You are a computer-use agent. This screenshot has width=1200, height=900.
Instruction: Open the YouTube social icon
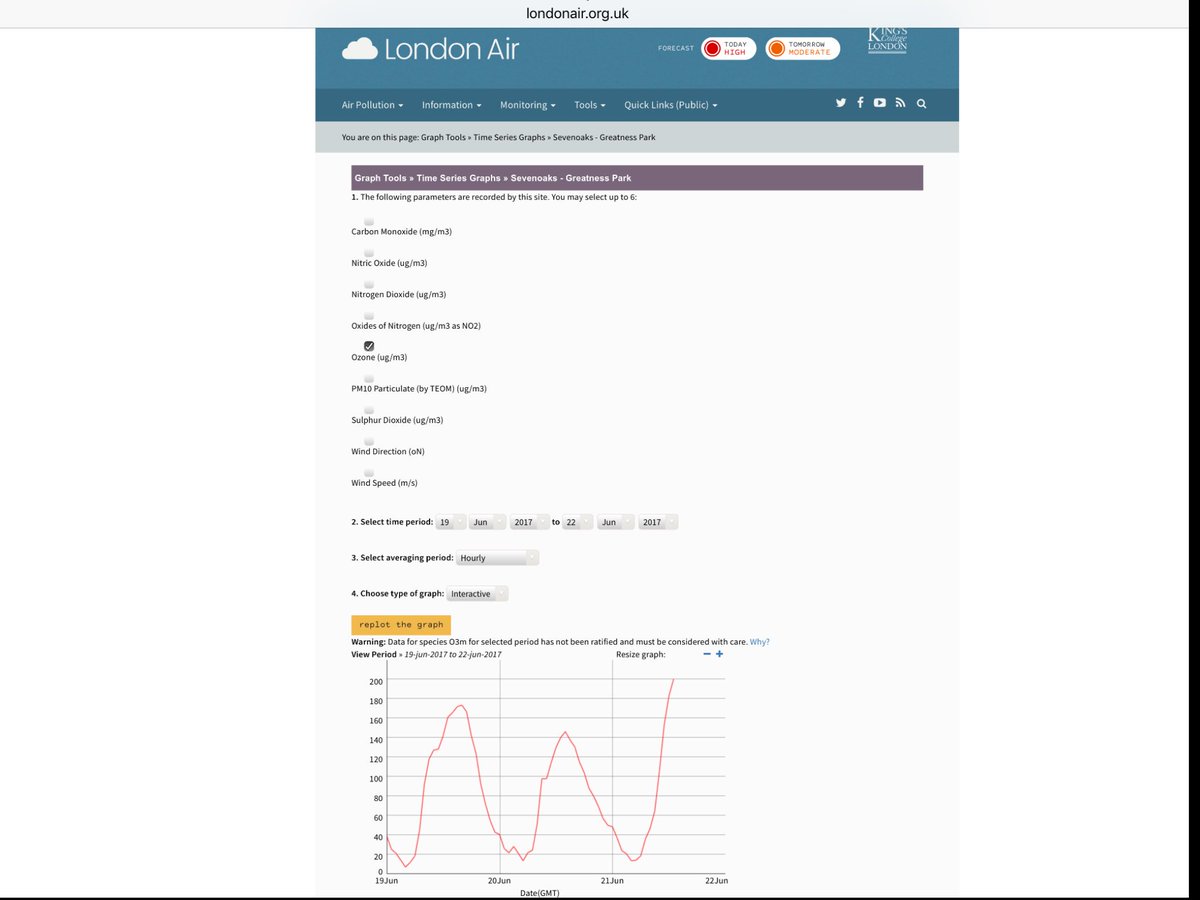tap(879, 103)
